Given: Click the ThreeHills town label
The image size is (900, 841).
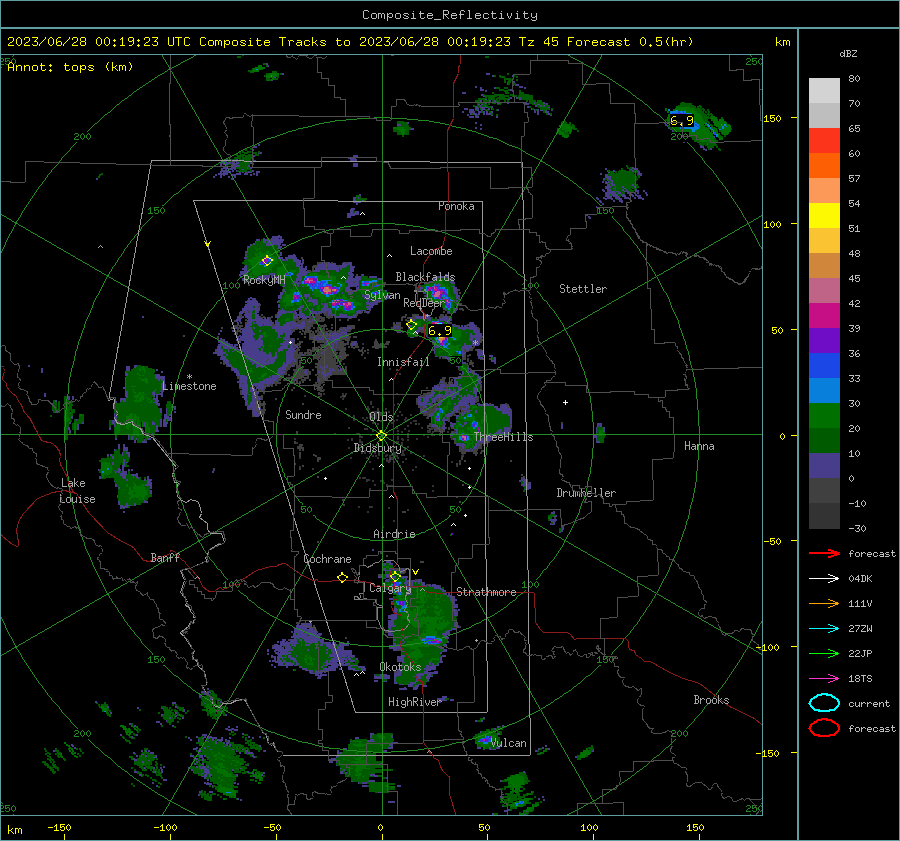Looking at the screenshot, I should (x=503, y=437).
